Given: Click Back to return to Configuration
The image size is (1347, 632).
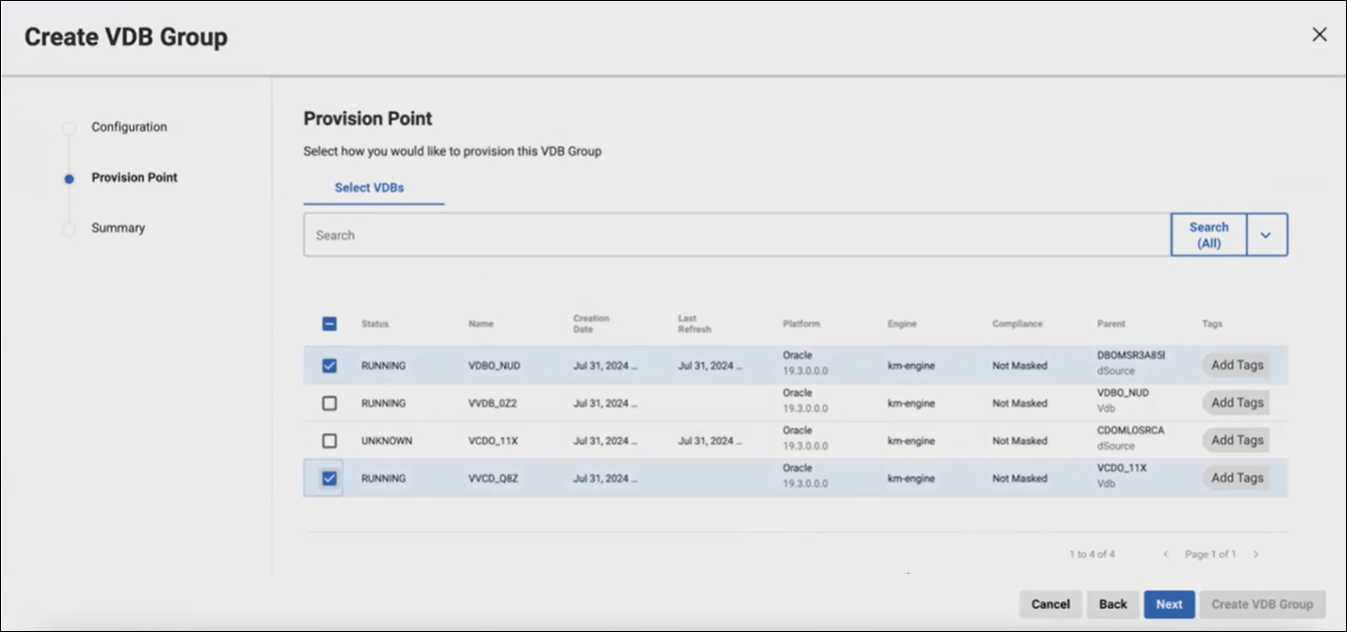Looking at the screenshot, I should (x=1112, y=604).
